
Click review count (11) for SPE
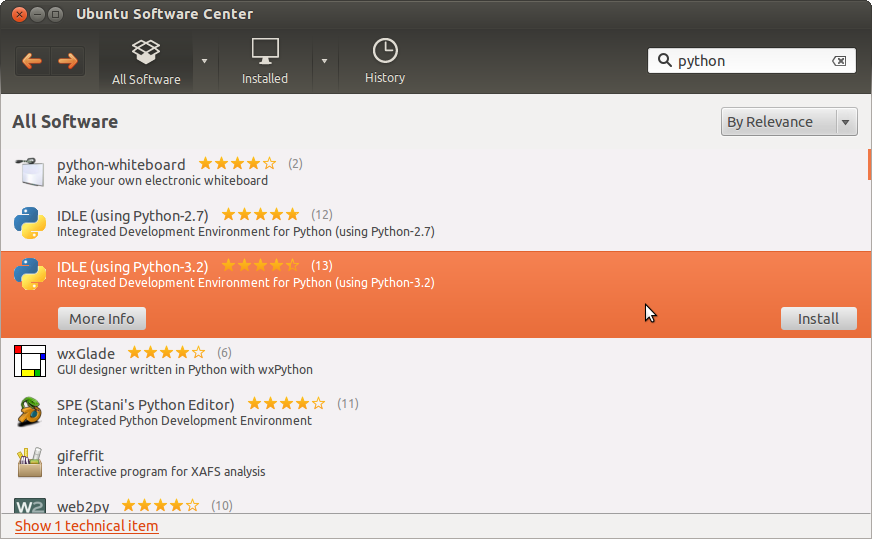pyautogui.click(x=348, y=404)
